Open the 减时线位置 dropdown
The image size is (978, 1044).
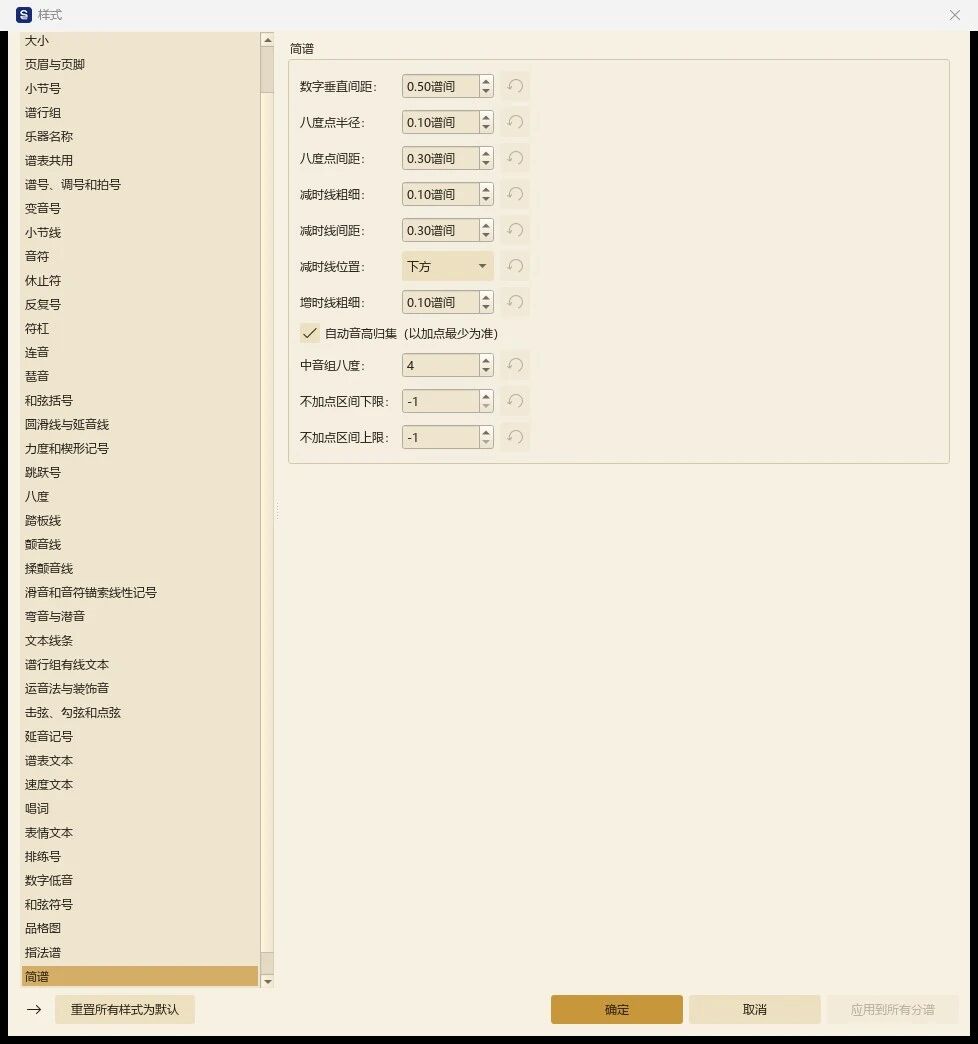click(447, 266)
